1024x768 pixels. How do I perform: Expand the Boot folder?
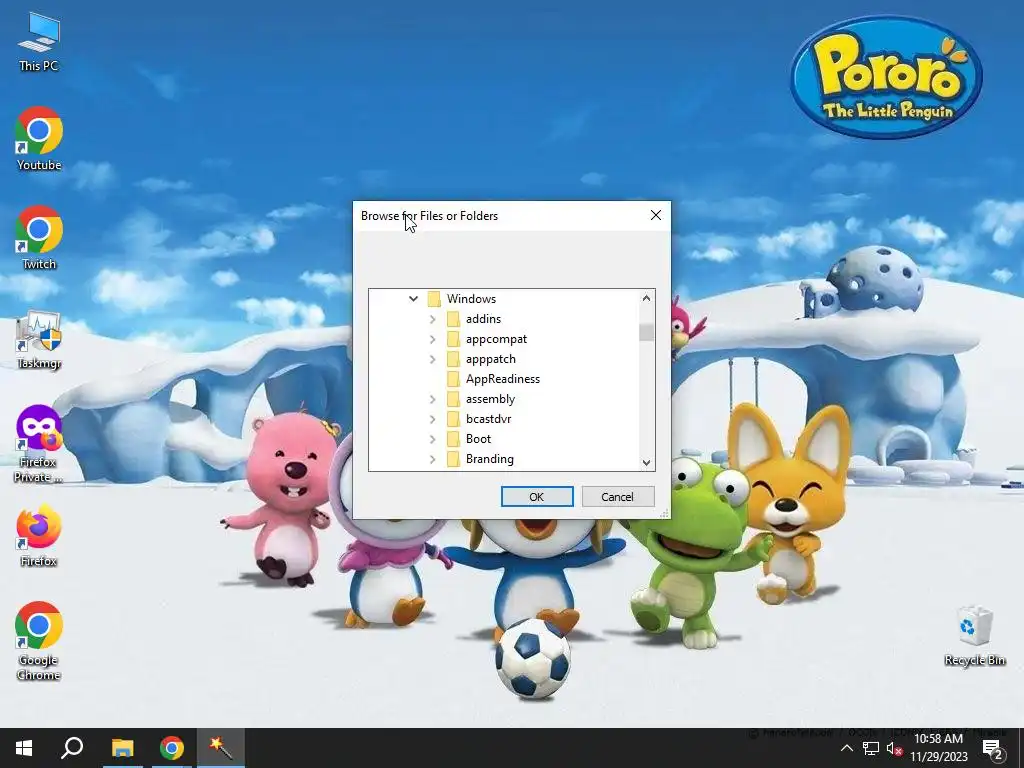[432, 439]
